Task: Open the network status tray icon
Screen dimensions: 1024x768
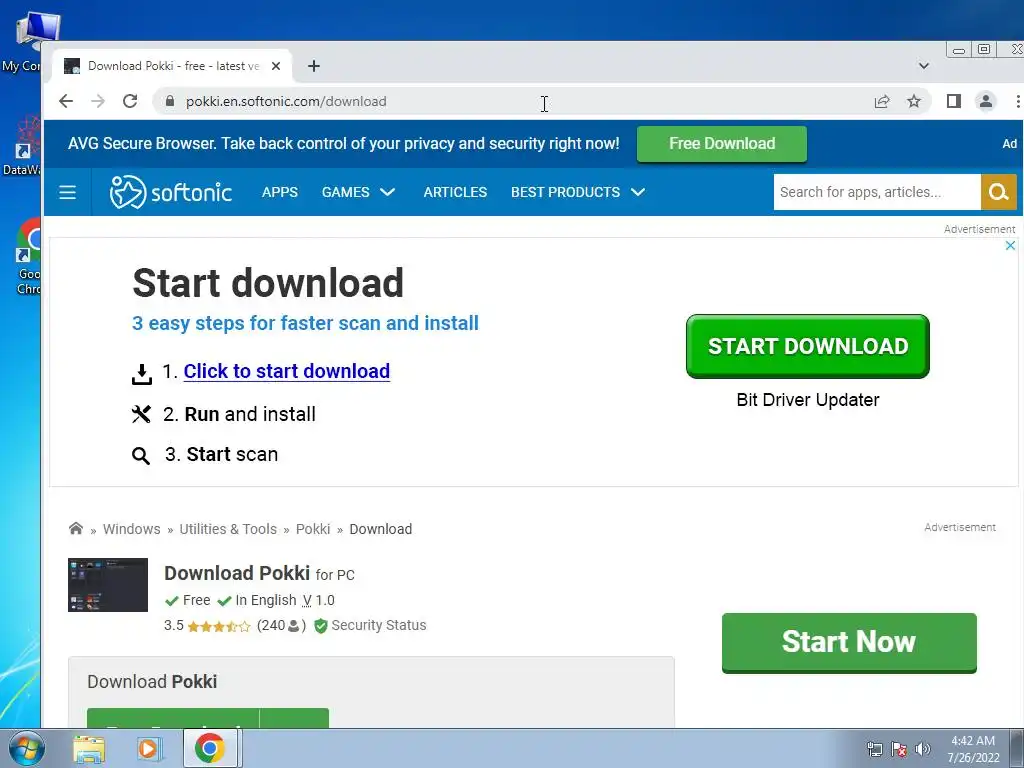Action: (x=874, y=749)
